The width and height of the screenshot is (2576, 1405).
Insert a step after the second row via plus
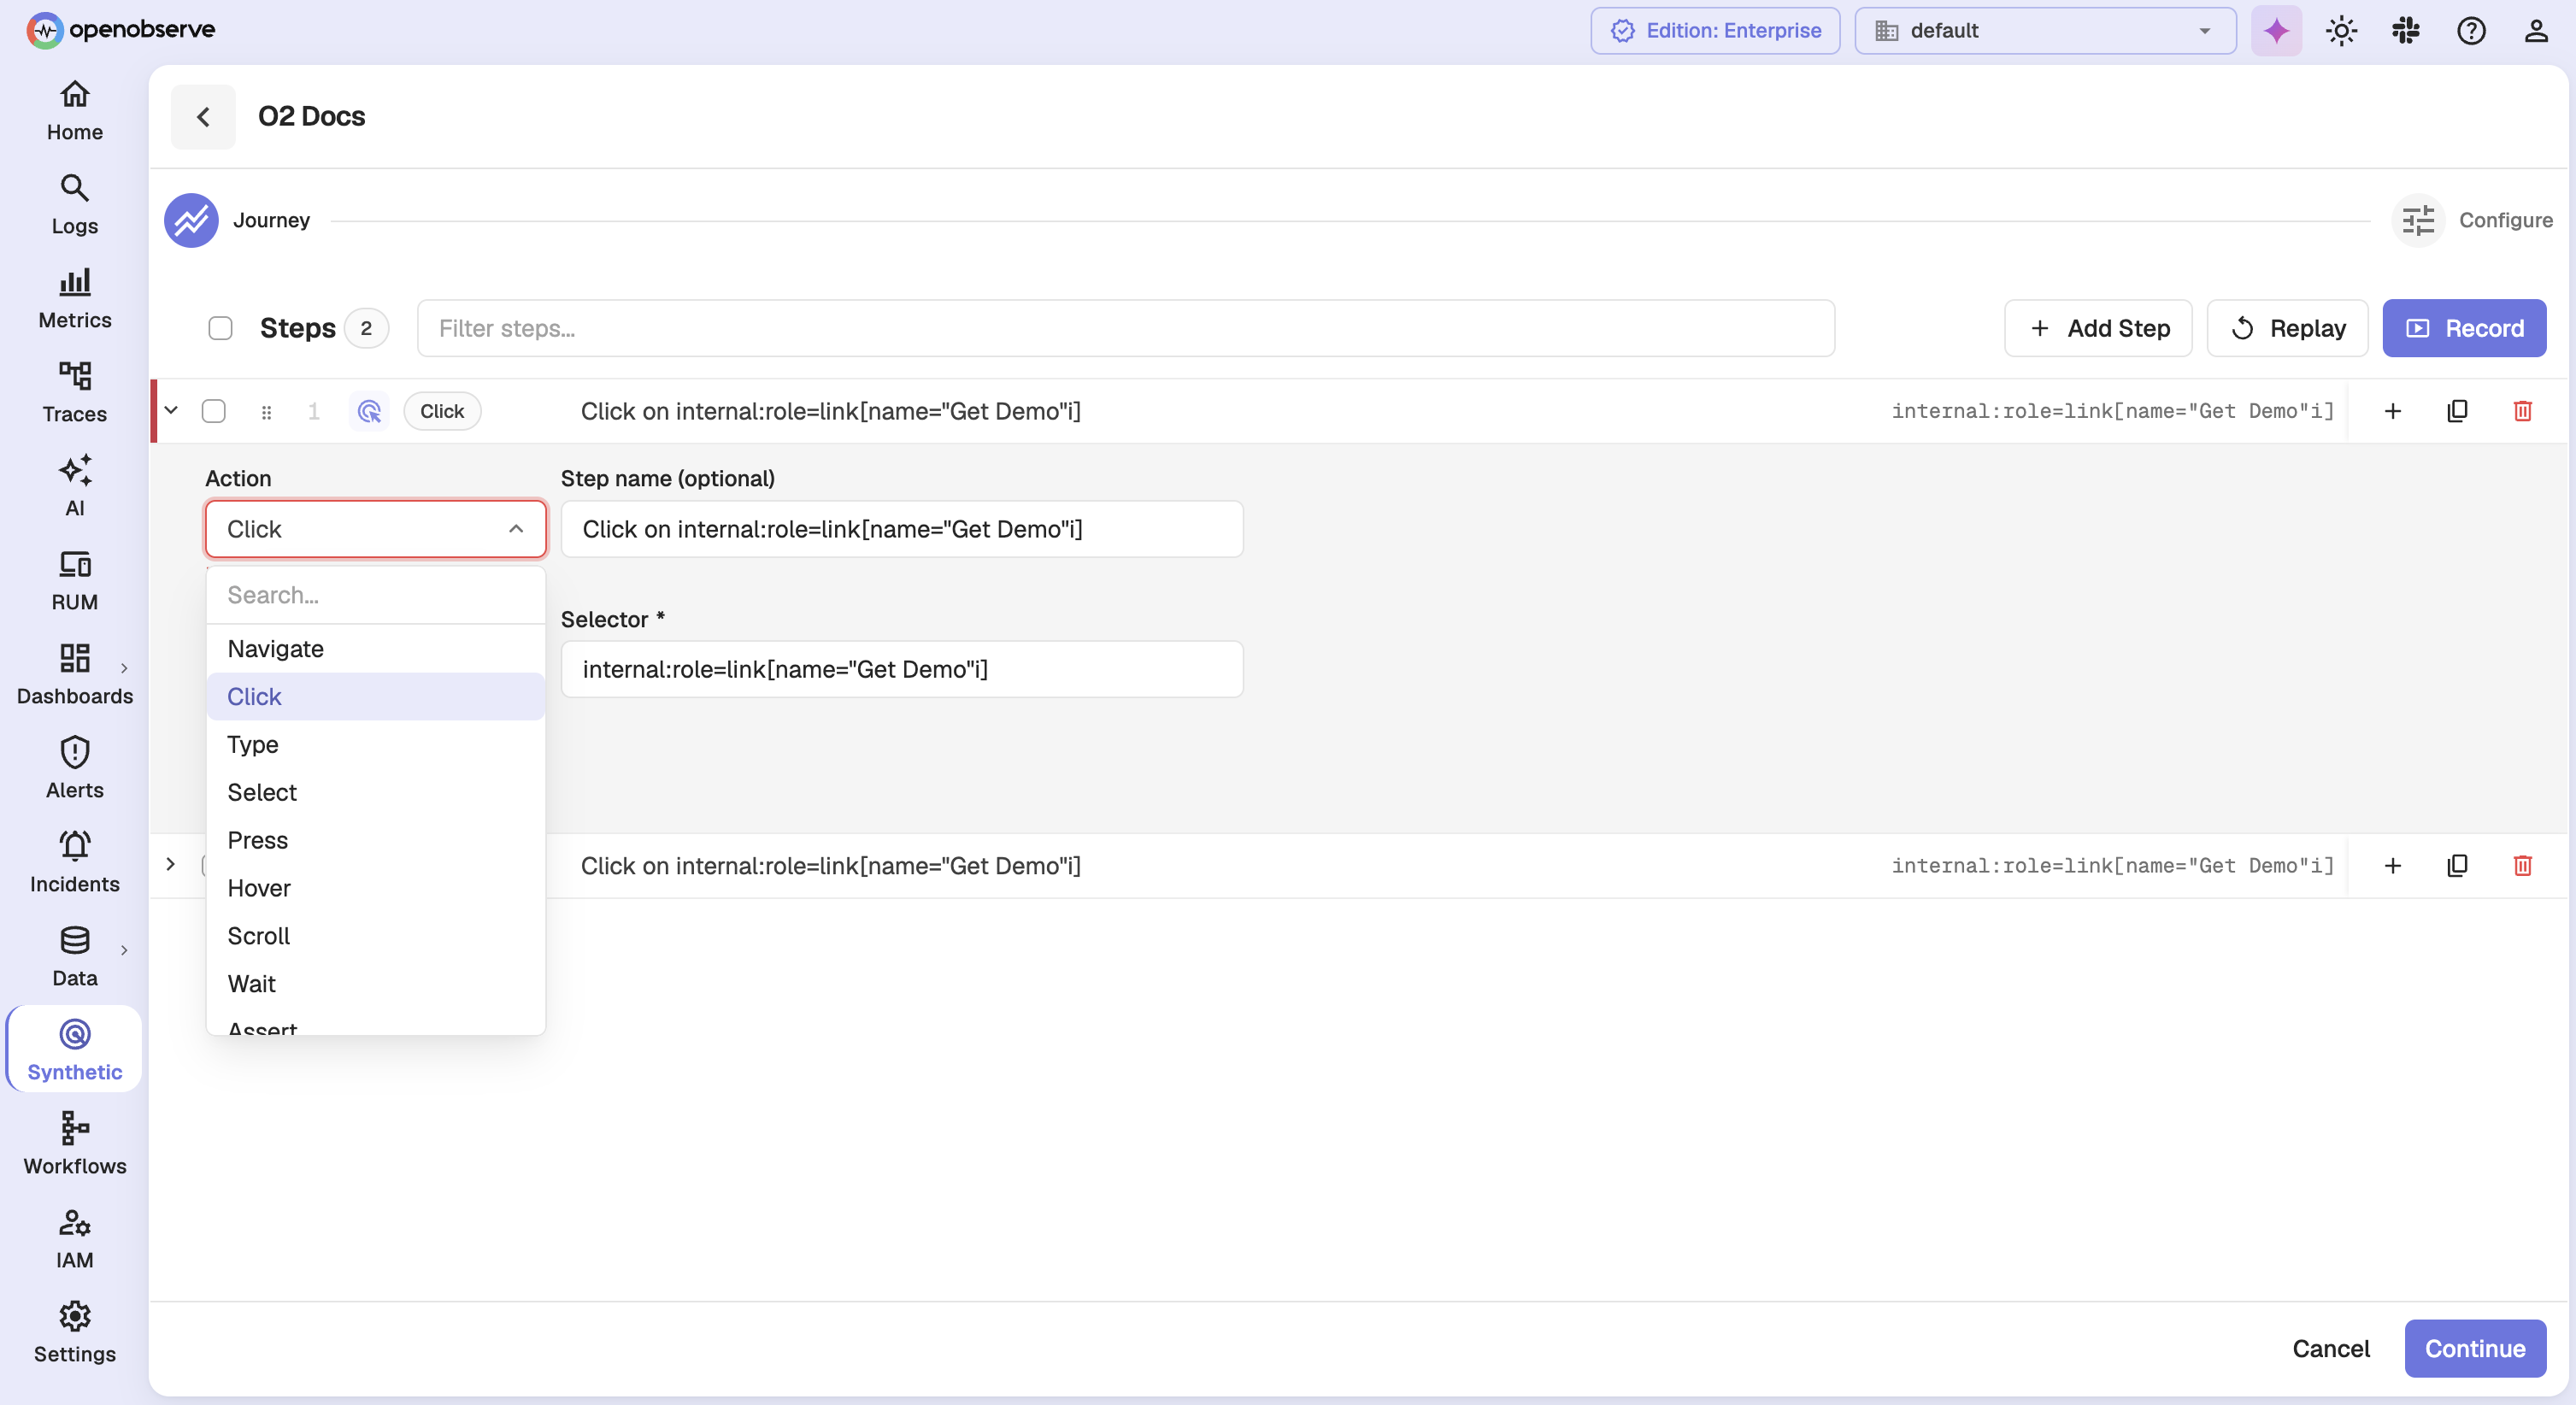2392,865
